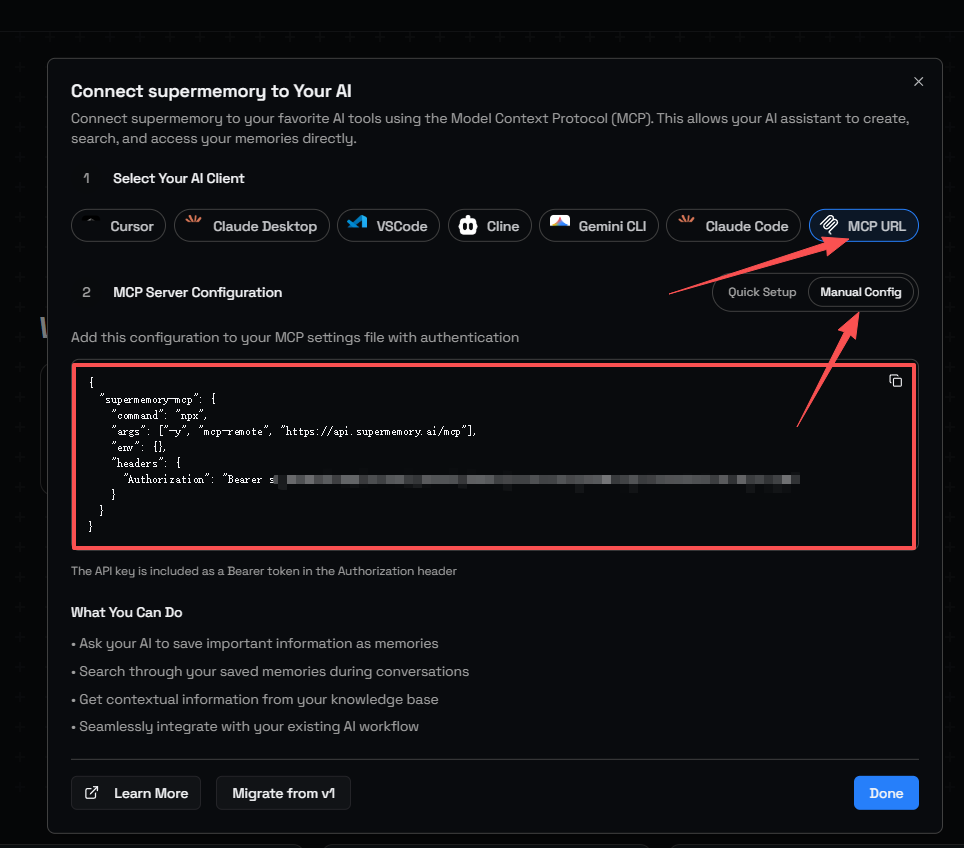The width and height of the screenshot is (964, 848).
Task: Click the Gemini CLI logo icon
Action: click(560, 226)
